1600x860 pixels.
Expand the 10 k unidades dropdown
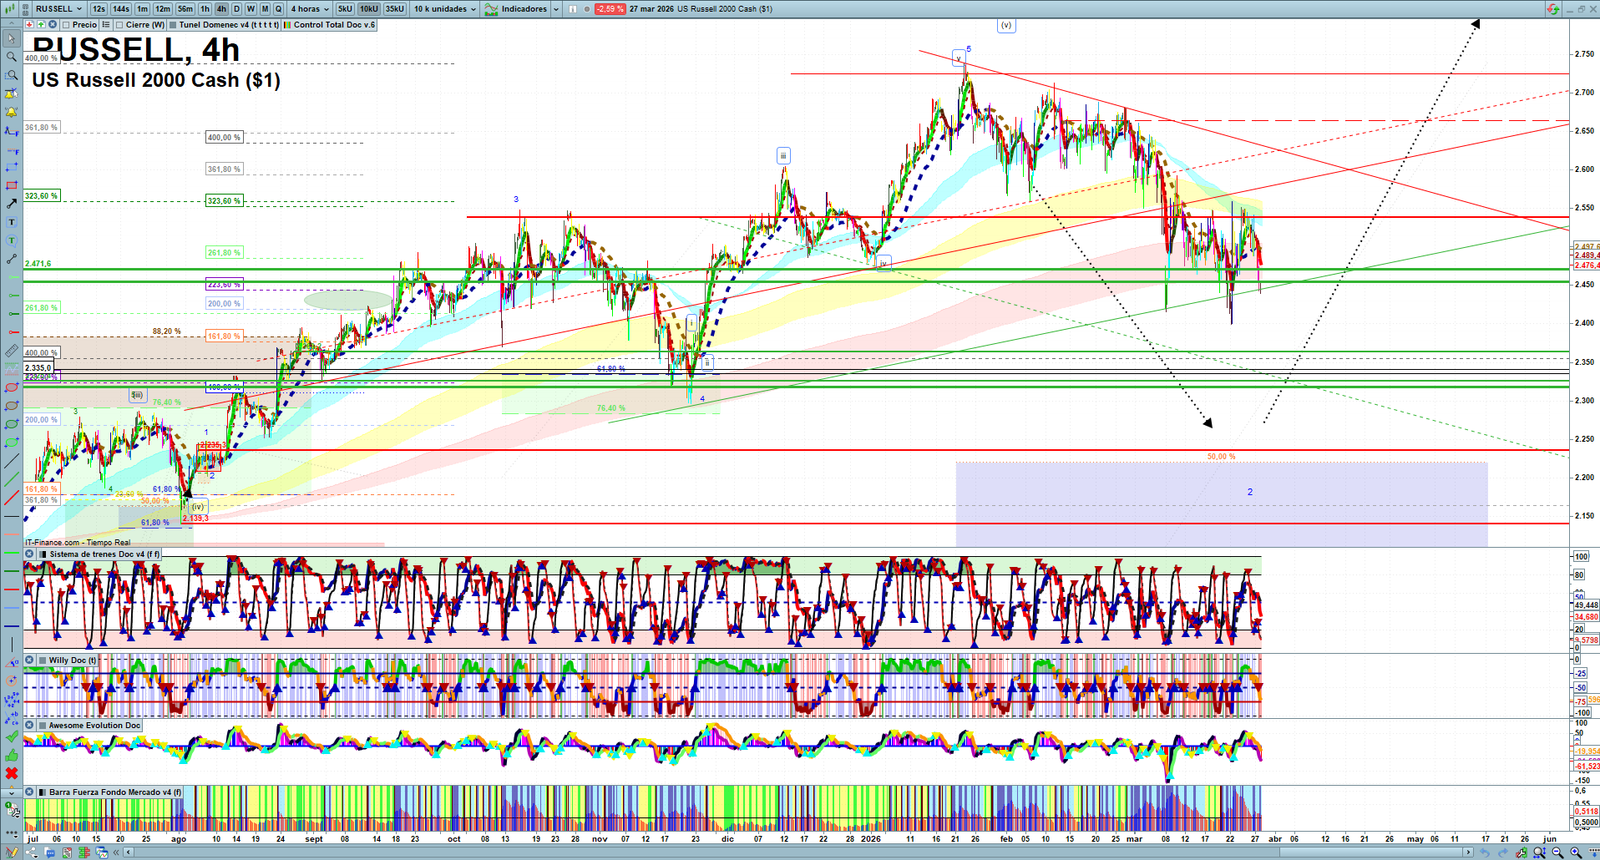tap(445, 9)
